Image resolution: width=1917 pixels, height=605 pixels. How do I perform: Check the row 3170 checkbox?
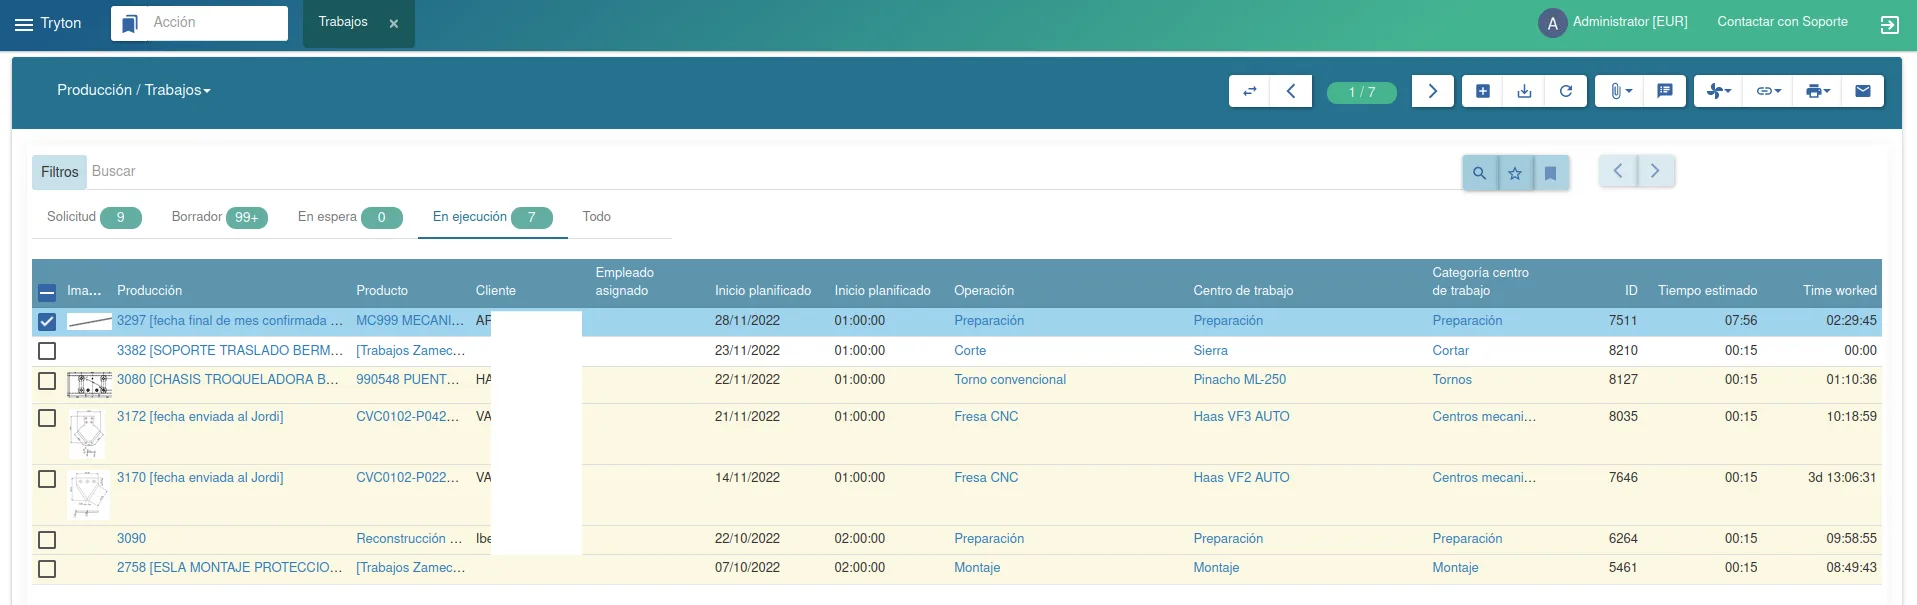(47, 479)
